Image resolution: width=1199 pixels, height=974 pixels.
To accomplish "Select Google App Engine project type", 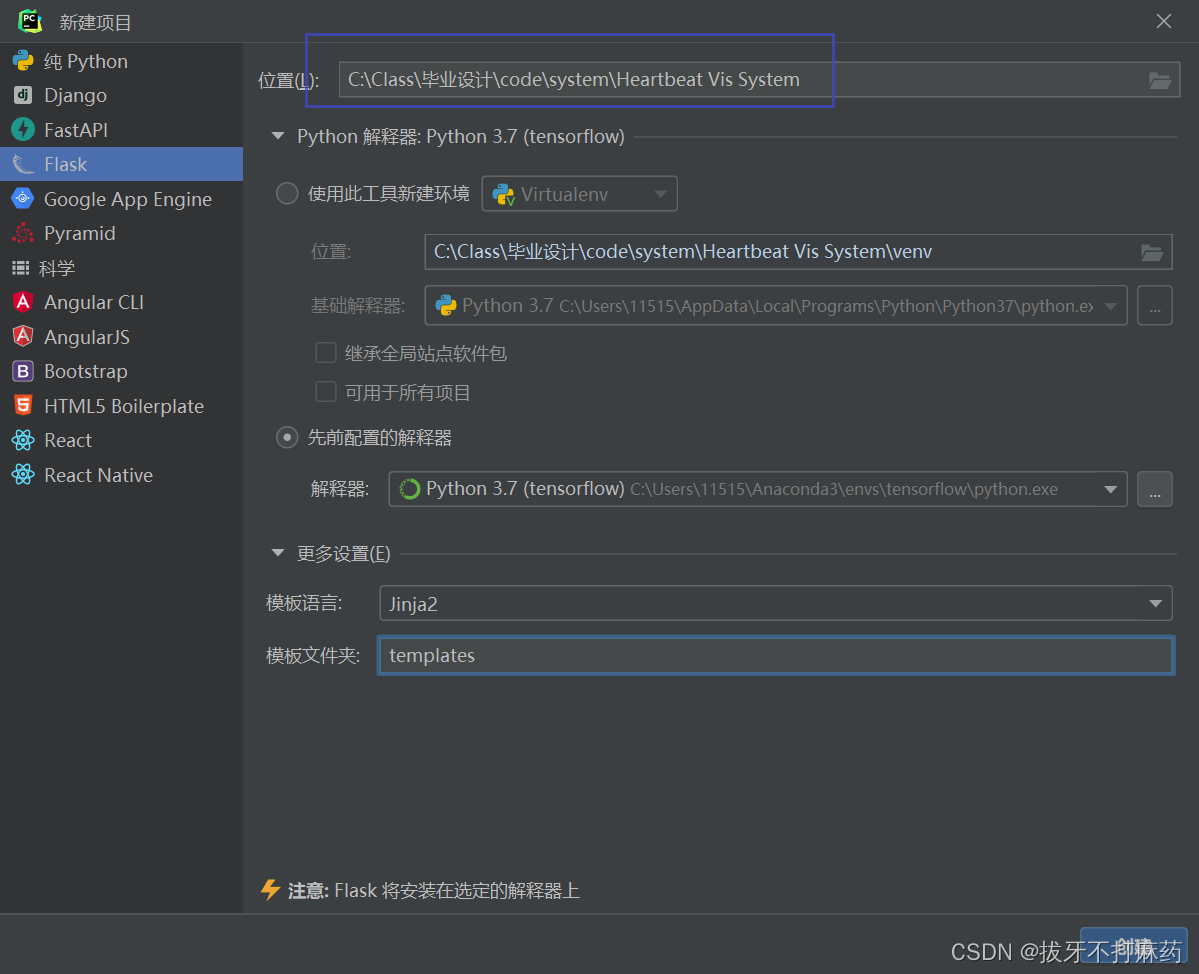I will tap(122, 199).
